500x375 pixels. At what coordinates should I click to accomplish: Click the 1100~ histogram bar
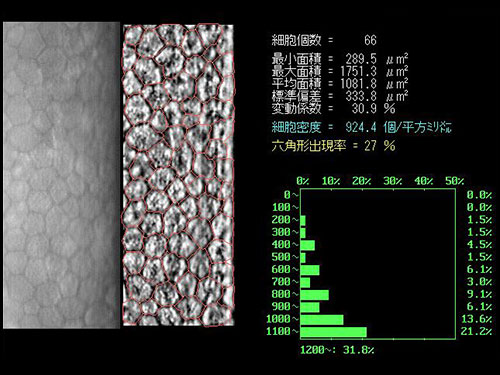click(333, 332)
